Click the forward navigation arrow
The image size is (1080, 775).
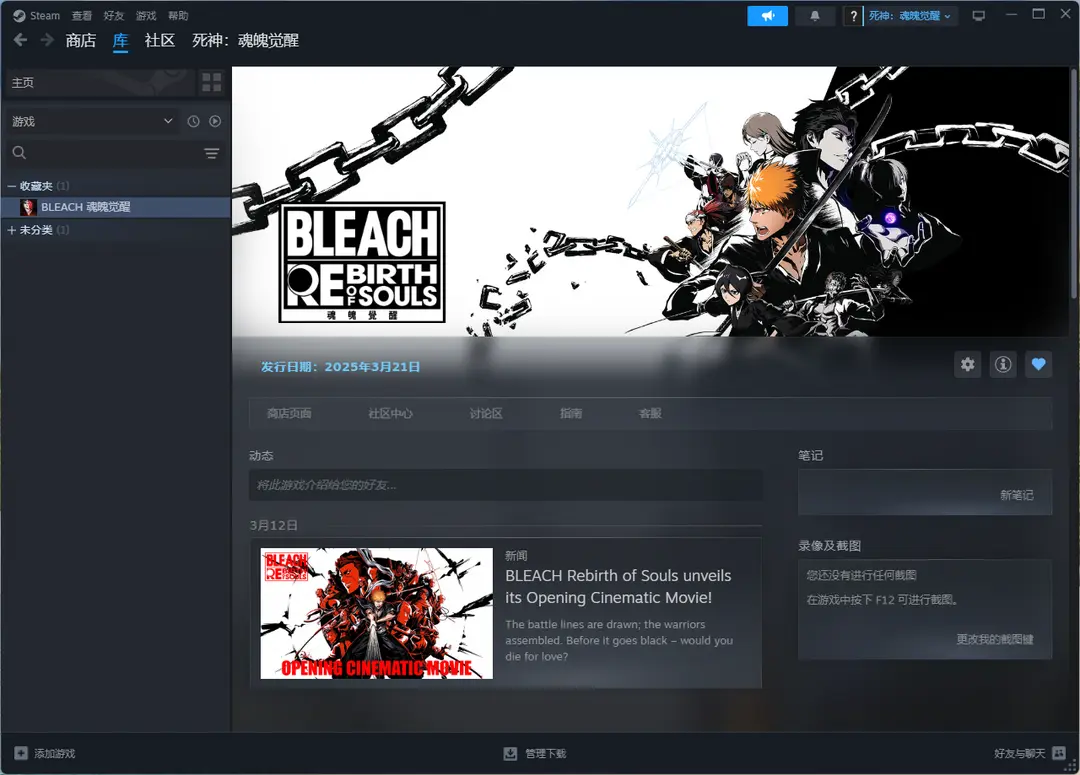point(47,40)
